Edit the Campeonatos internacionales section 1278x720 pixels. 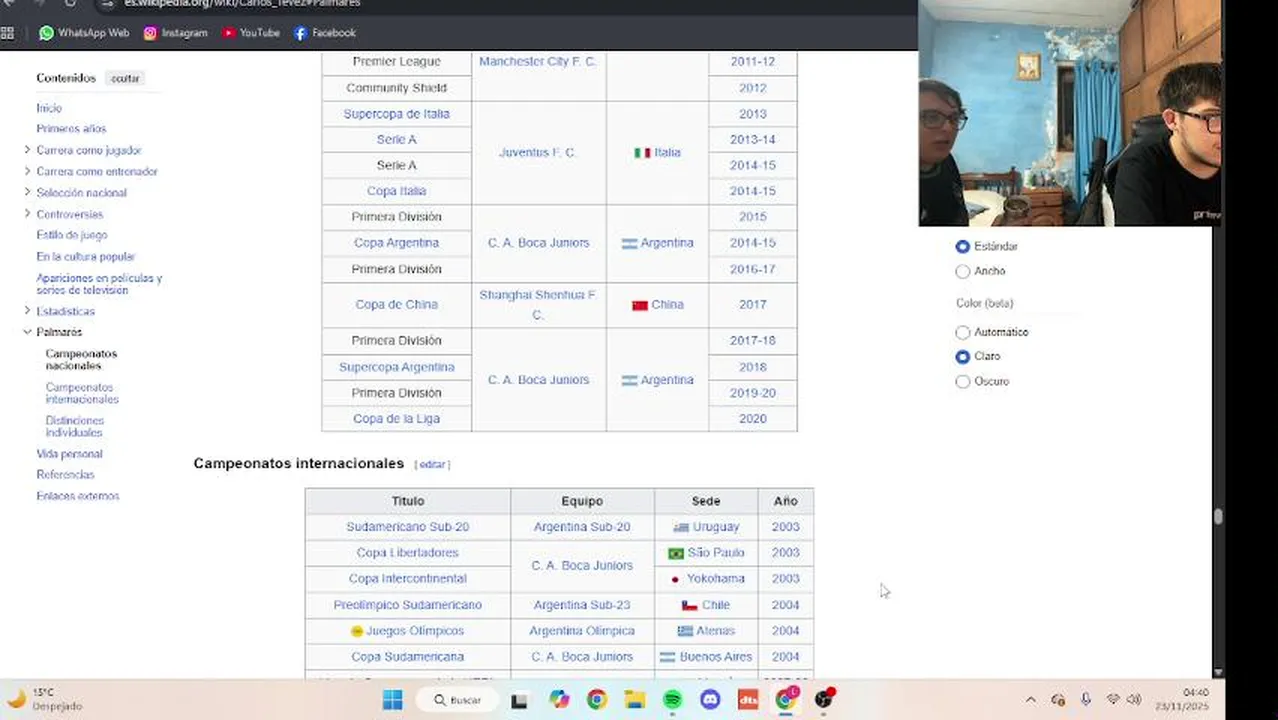tap(432, 465)
